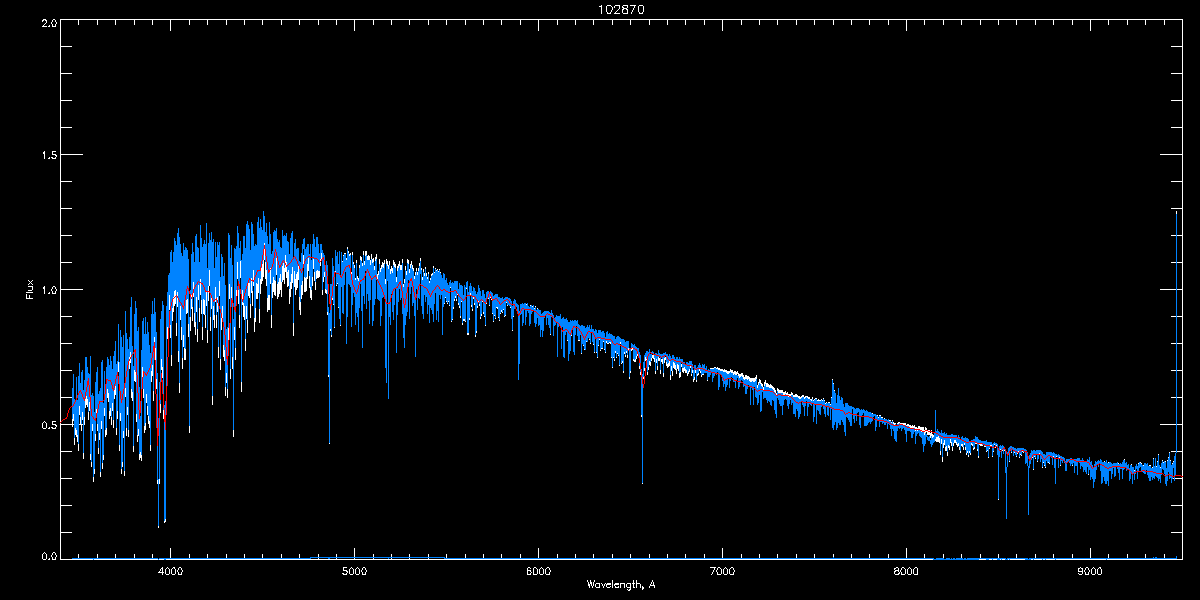The width and height of the screenshot is (1200, 600).
Task: Select the 6000 x-axis tick label
Action: (x=538, y=572)
